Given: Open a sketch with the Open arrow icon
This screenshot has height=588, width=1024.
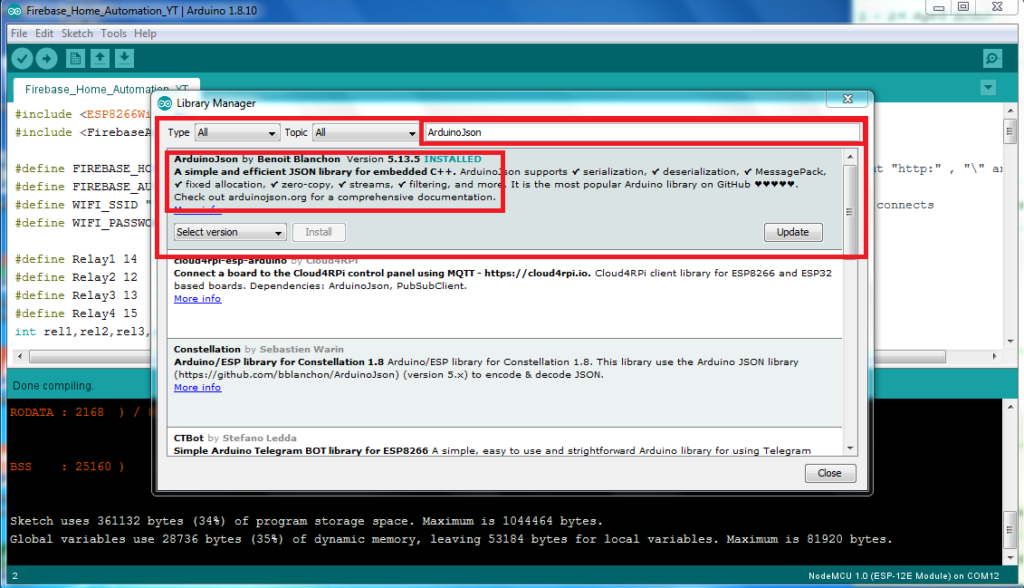Looking at the screenshot, I should click(x=100, y=59).
